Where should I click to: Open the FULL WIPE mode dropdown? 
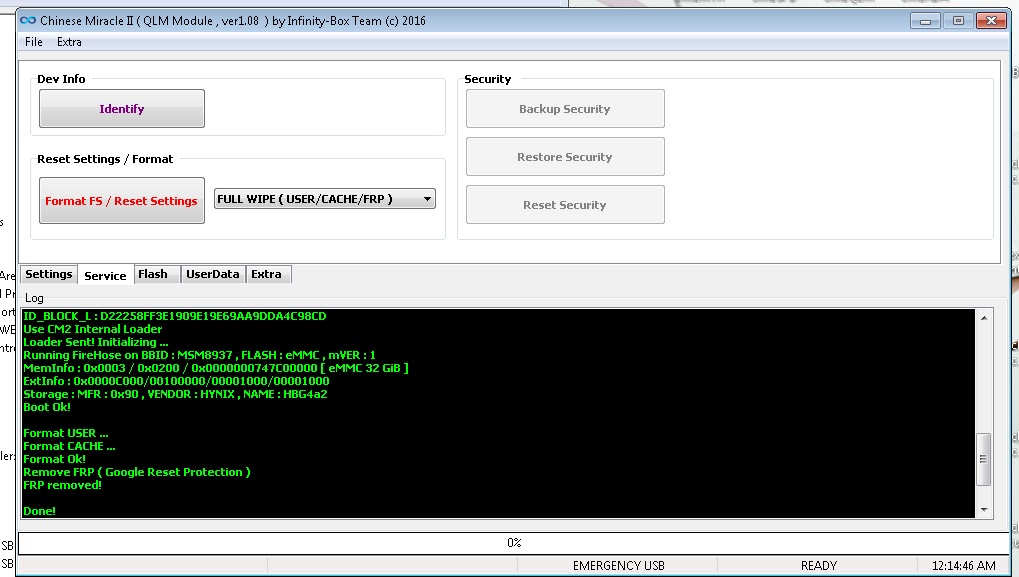pos(324,199)
